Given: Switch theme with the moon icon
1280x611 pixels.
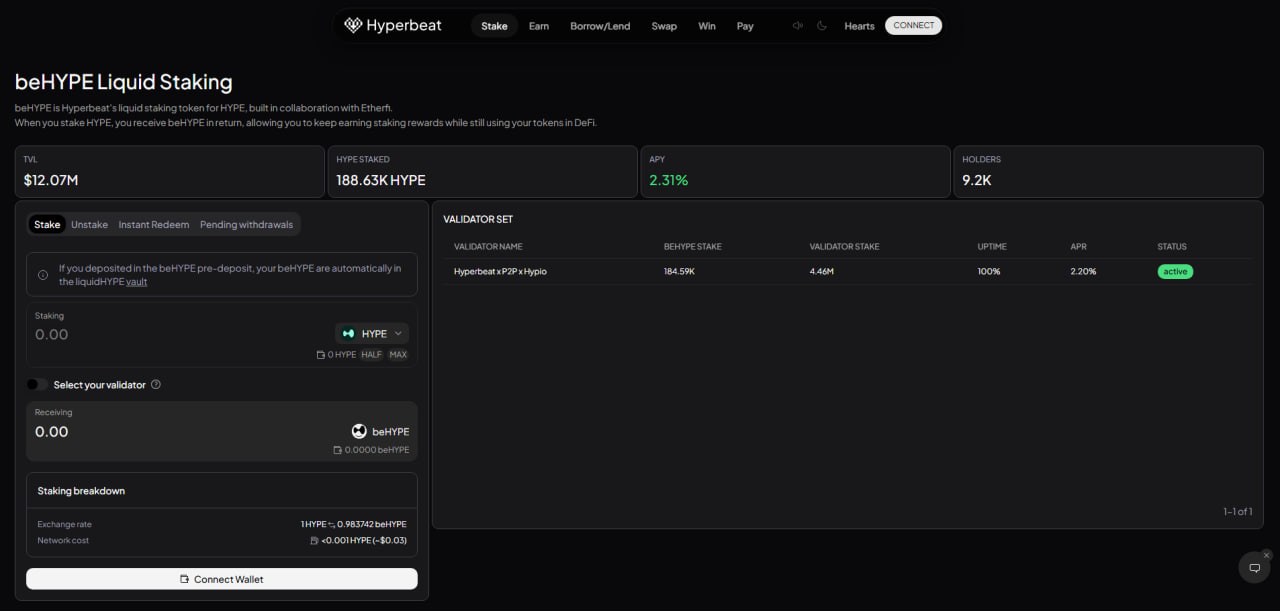Looking at the screenshot, I should (822, 26).
